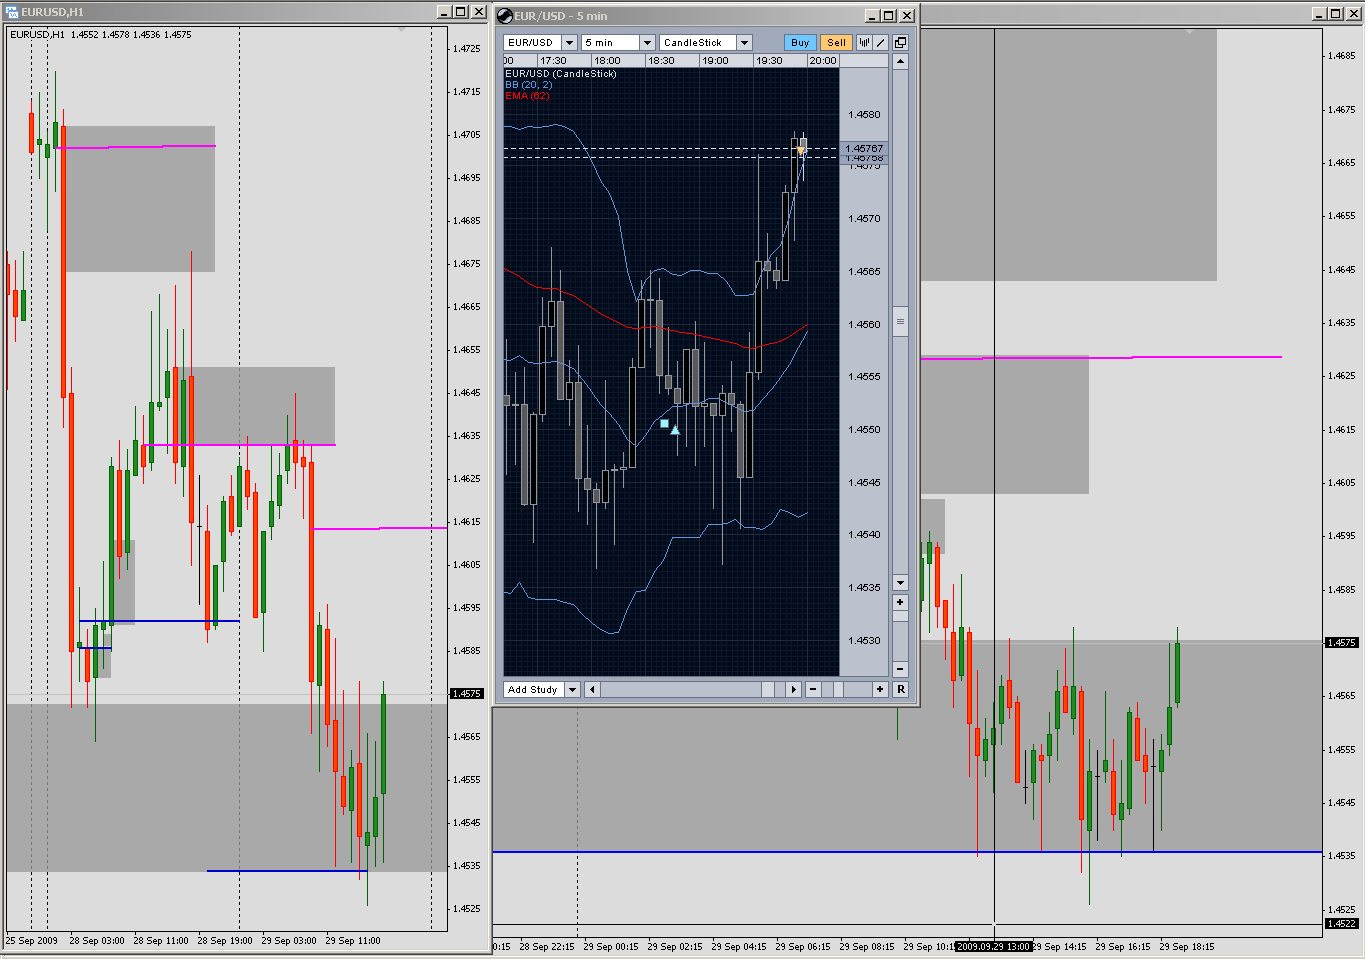Click the 1.4522 crosshair price label in right chart
1365x959 pixels.
pos(1341,923)
